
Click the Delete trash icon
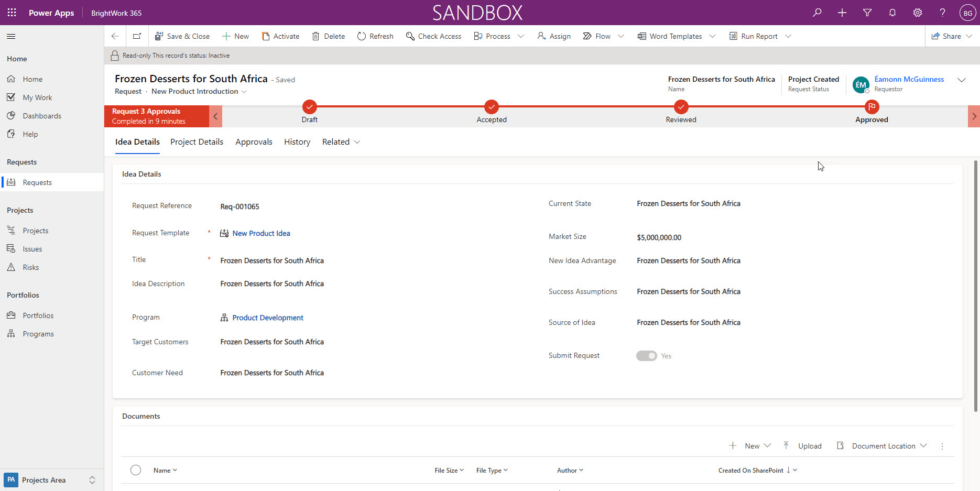316,36
